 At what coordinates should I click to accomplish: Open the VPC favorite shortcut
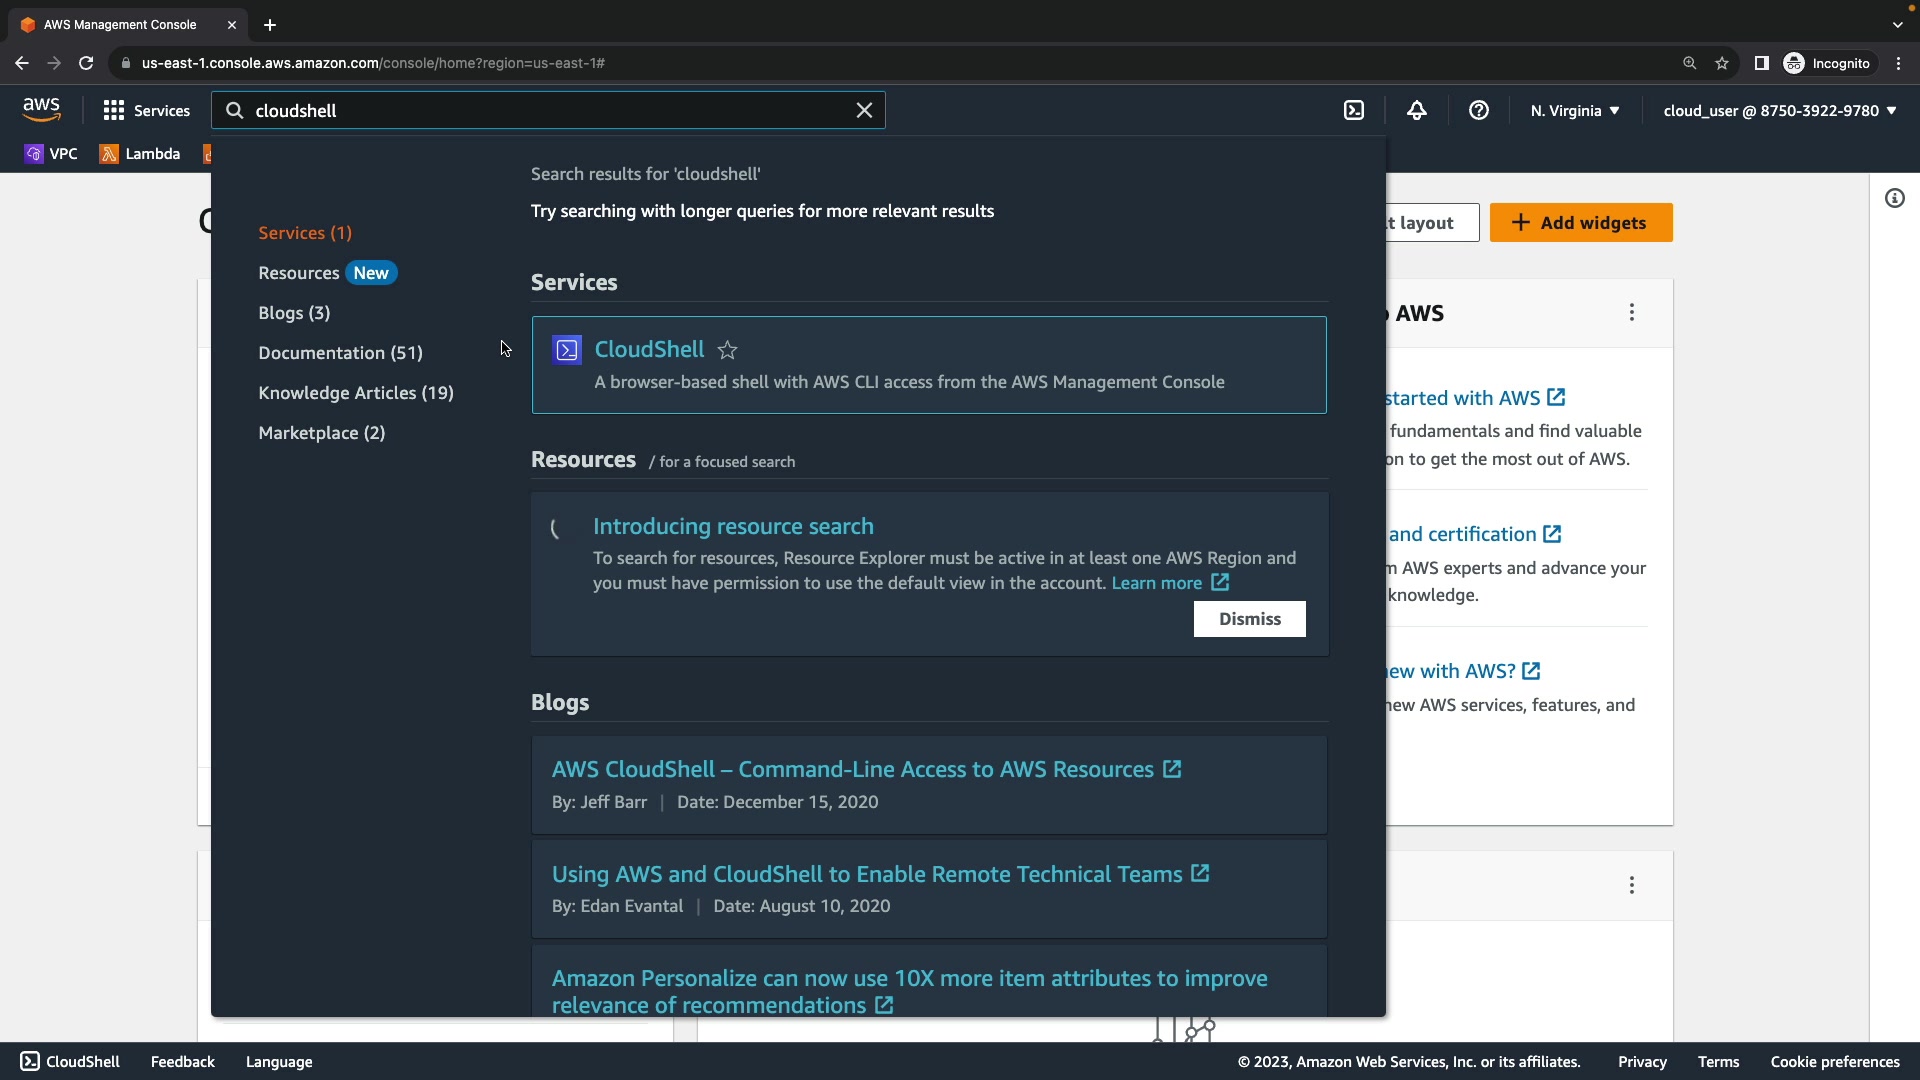click(x=51, y=154)
